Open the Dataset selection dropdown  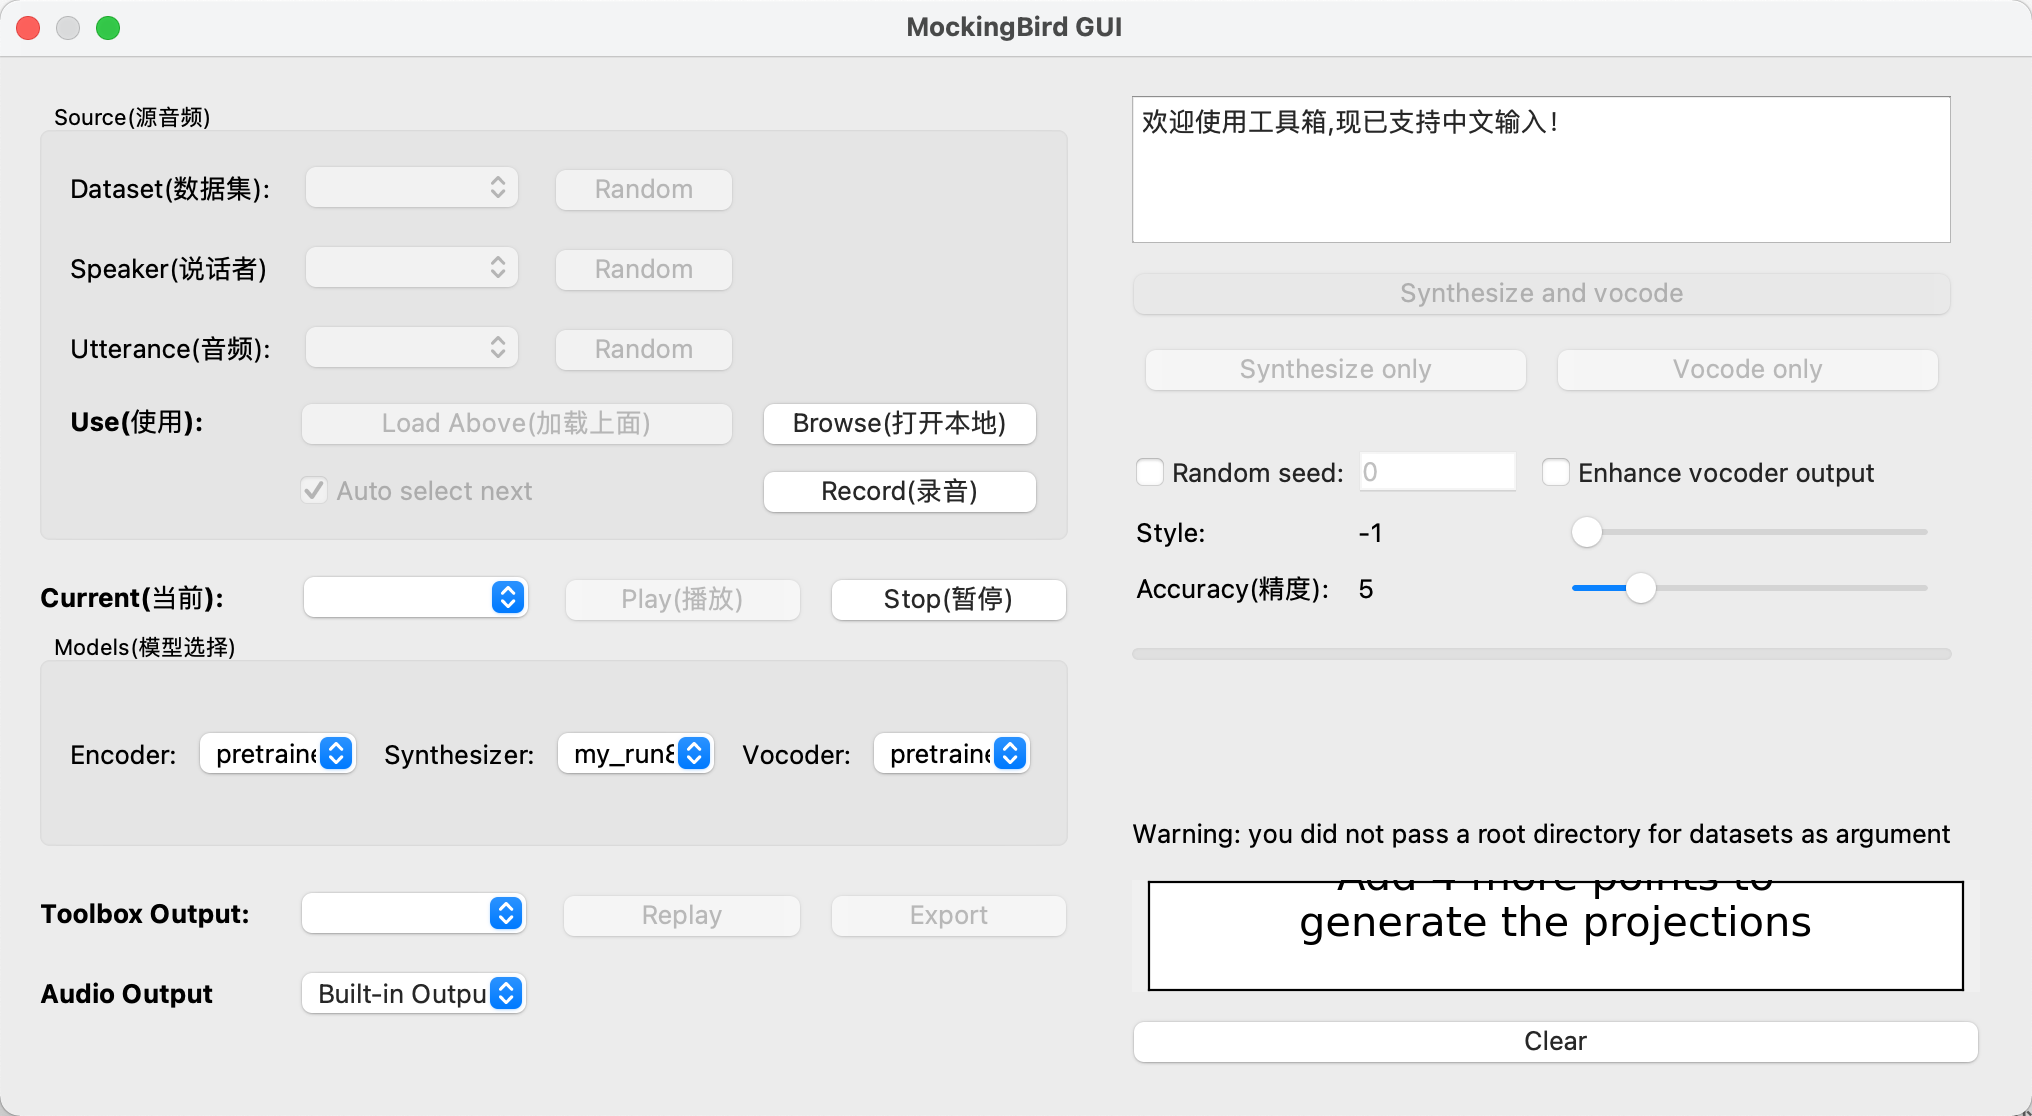click(411, 187)
